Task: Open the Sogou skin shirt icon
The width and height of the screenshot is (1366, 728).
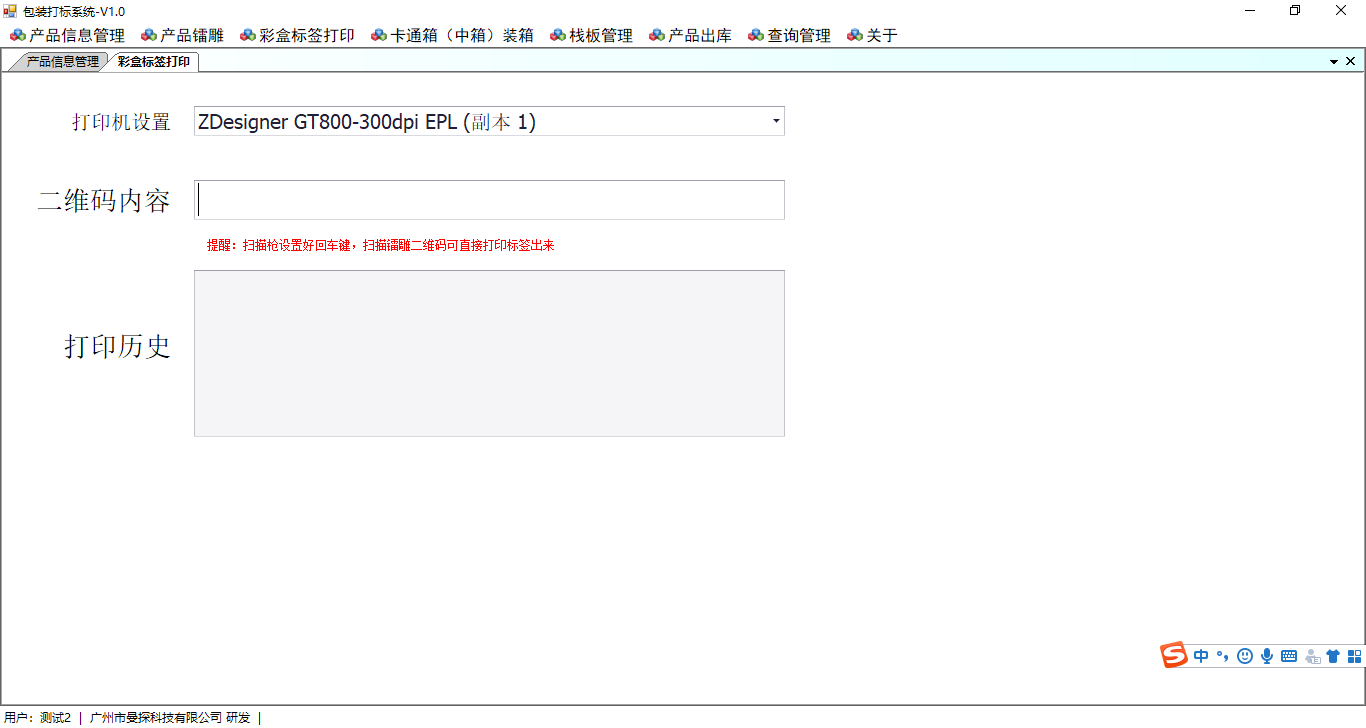Action: tap(1333, 656)
